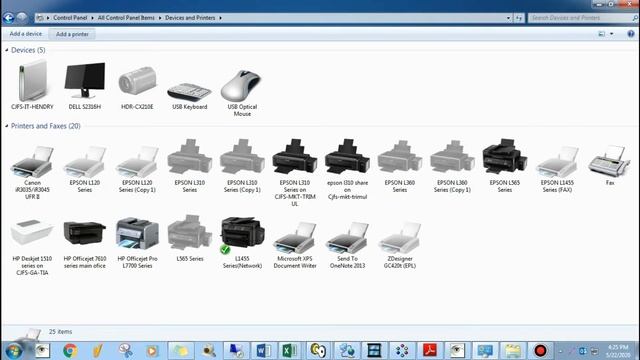Click the change your view icon
Viewport: 640px width, 360px height.
coord(602,34)
